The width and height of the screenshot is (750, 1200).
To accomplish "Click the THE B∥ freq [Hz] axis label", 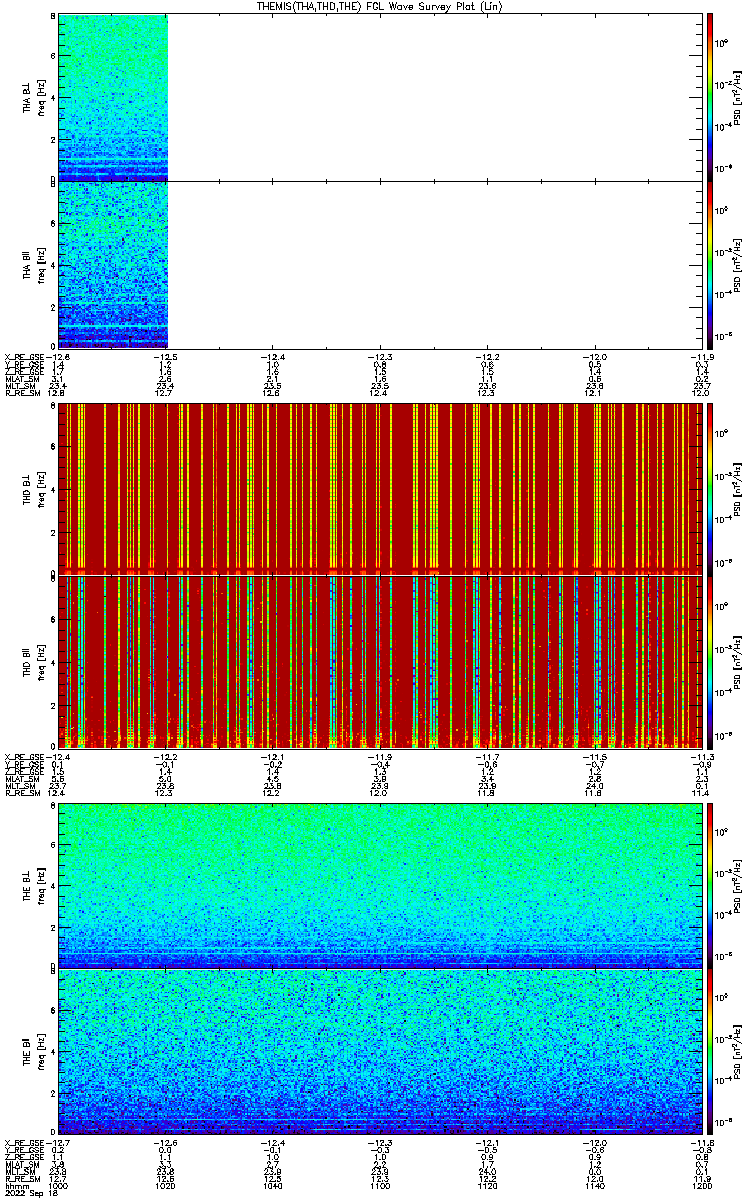I will pyautogui.click(x=35, y=1052).
